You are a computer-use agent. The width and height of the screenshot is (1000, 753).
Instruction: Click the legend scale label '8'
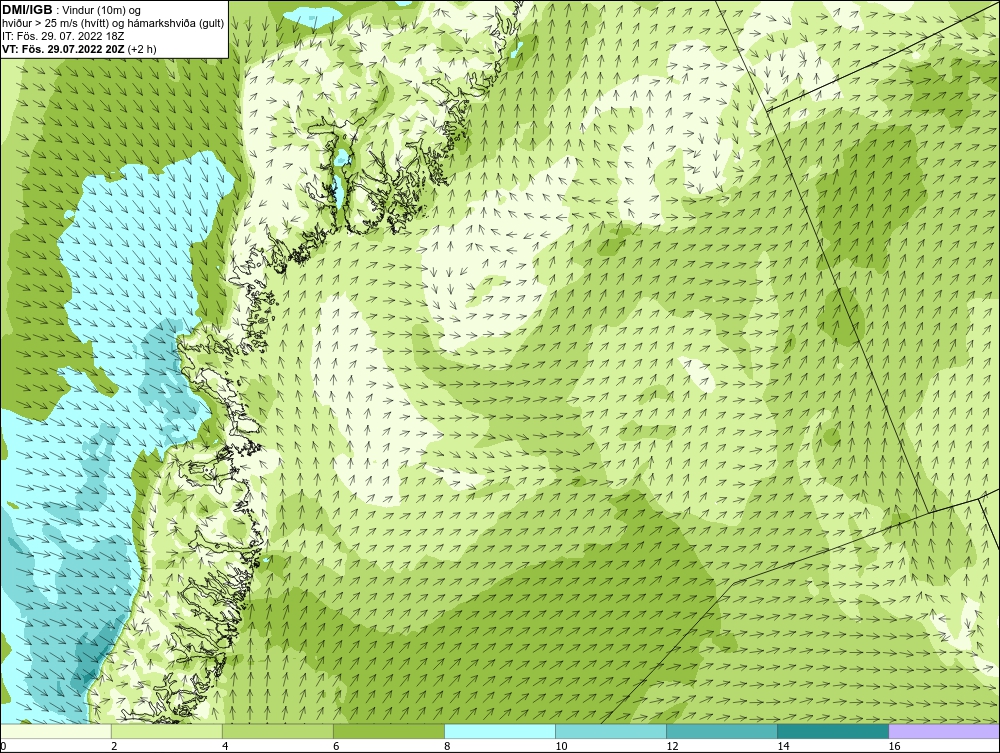447,746
